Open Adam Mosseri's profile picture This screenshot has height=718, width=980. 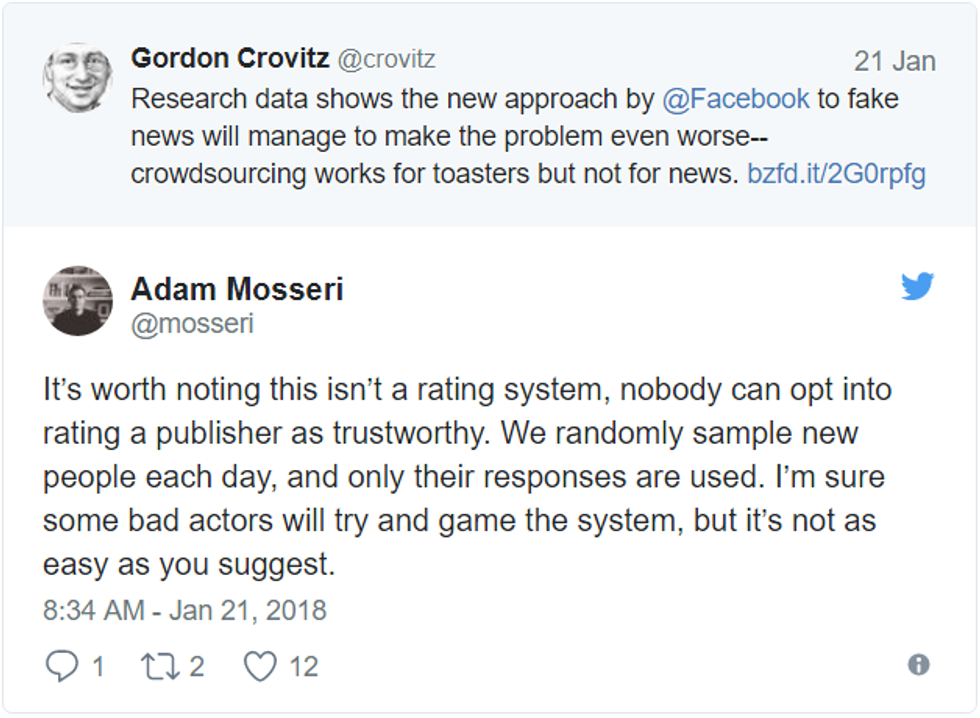click(78, 301)
